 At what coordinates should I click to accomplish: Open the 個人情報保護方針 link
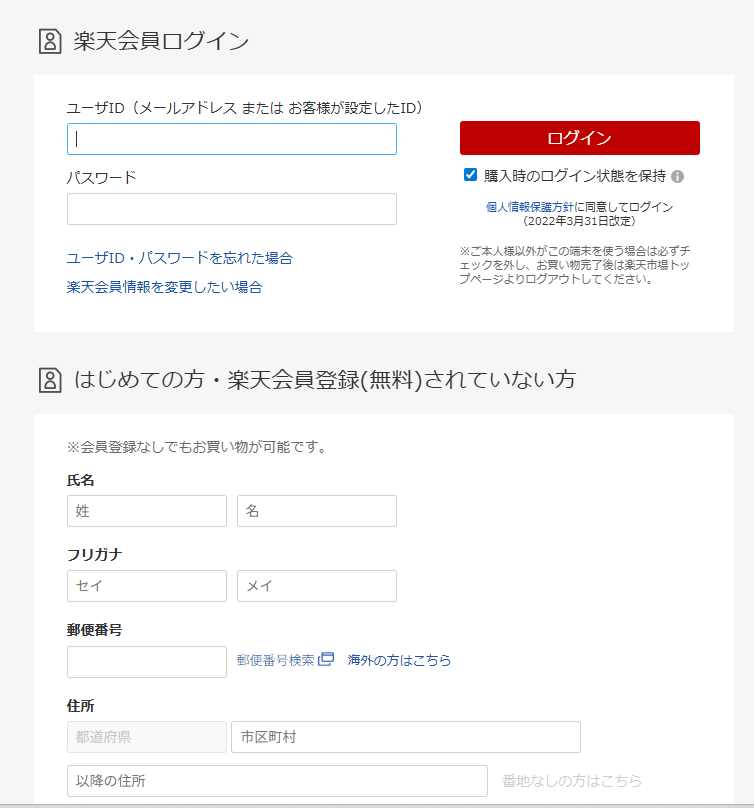click(529, 207)
